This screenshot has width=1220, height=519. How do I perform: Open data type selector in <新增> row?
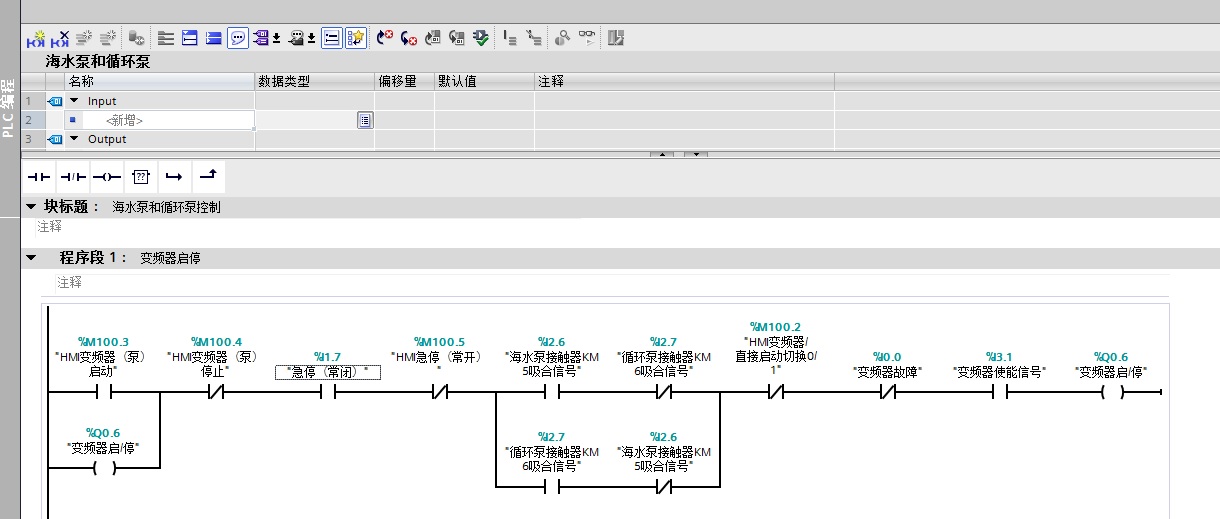(x=365, y=120)
